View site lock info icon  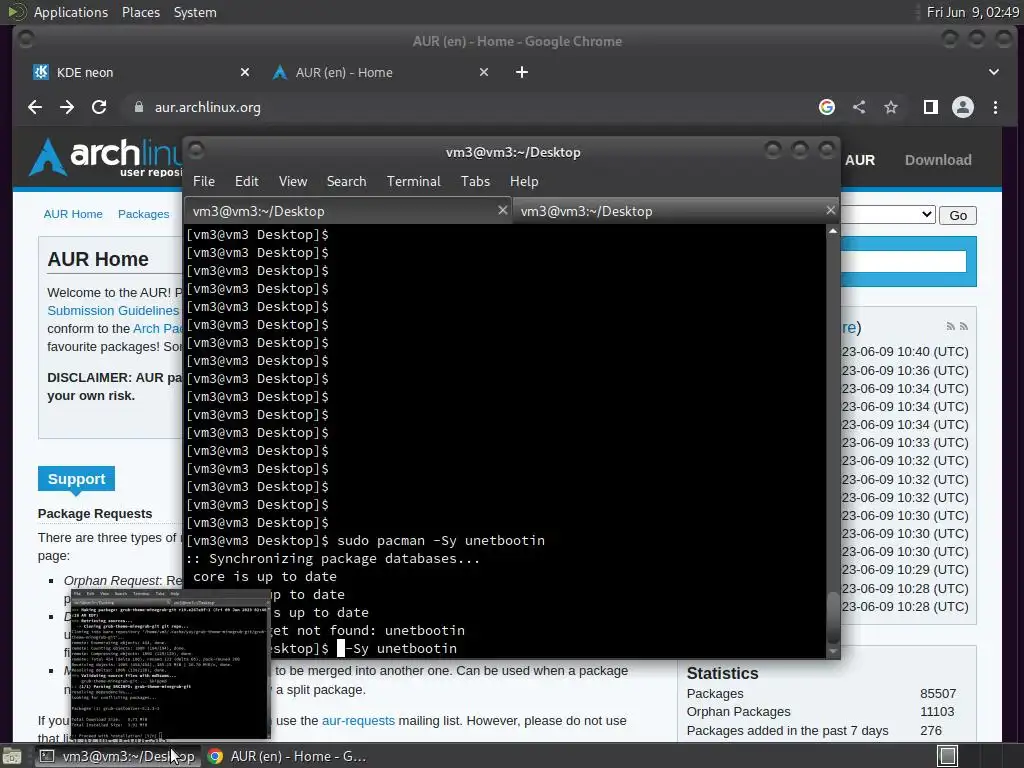pos(138,107)
